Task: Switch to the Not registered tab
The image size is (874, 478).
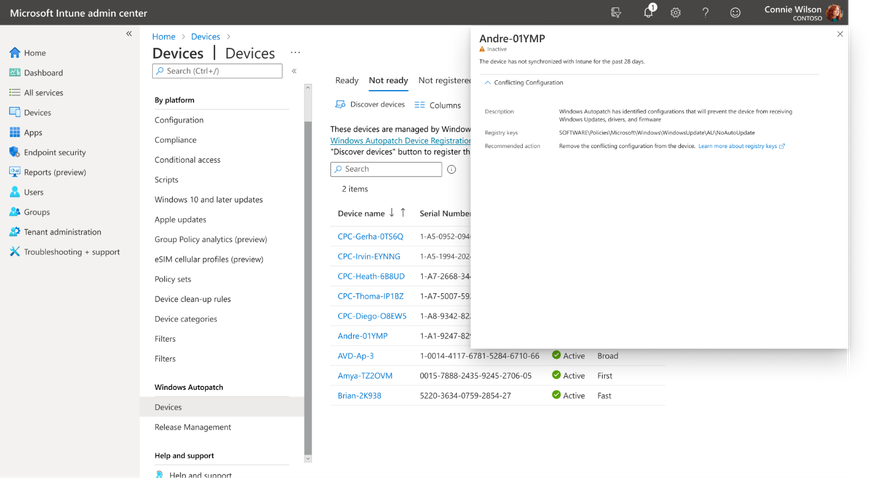Action: tap(444, 80)
